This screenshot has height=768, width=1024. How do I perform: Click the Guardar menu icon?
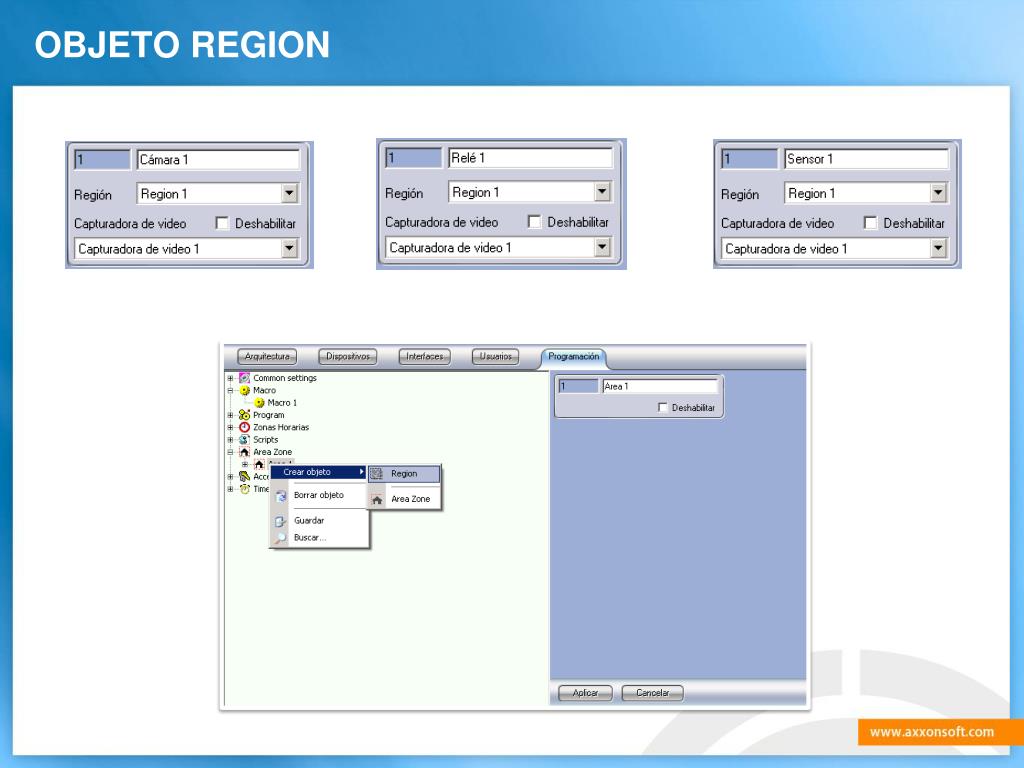tap(281, 521)
